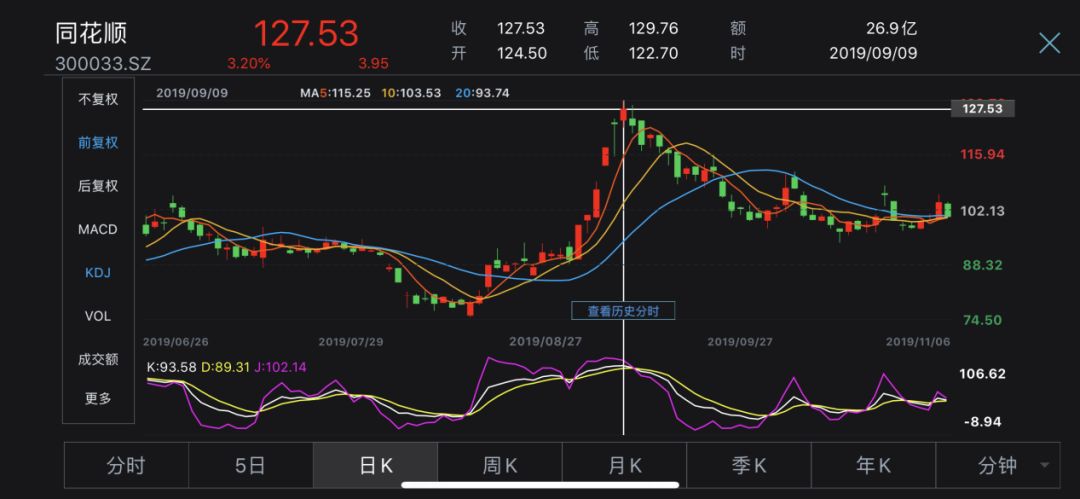Tap the D:89.31 indicator value

[225, 368]
